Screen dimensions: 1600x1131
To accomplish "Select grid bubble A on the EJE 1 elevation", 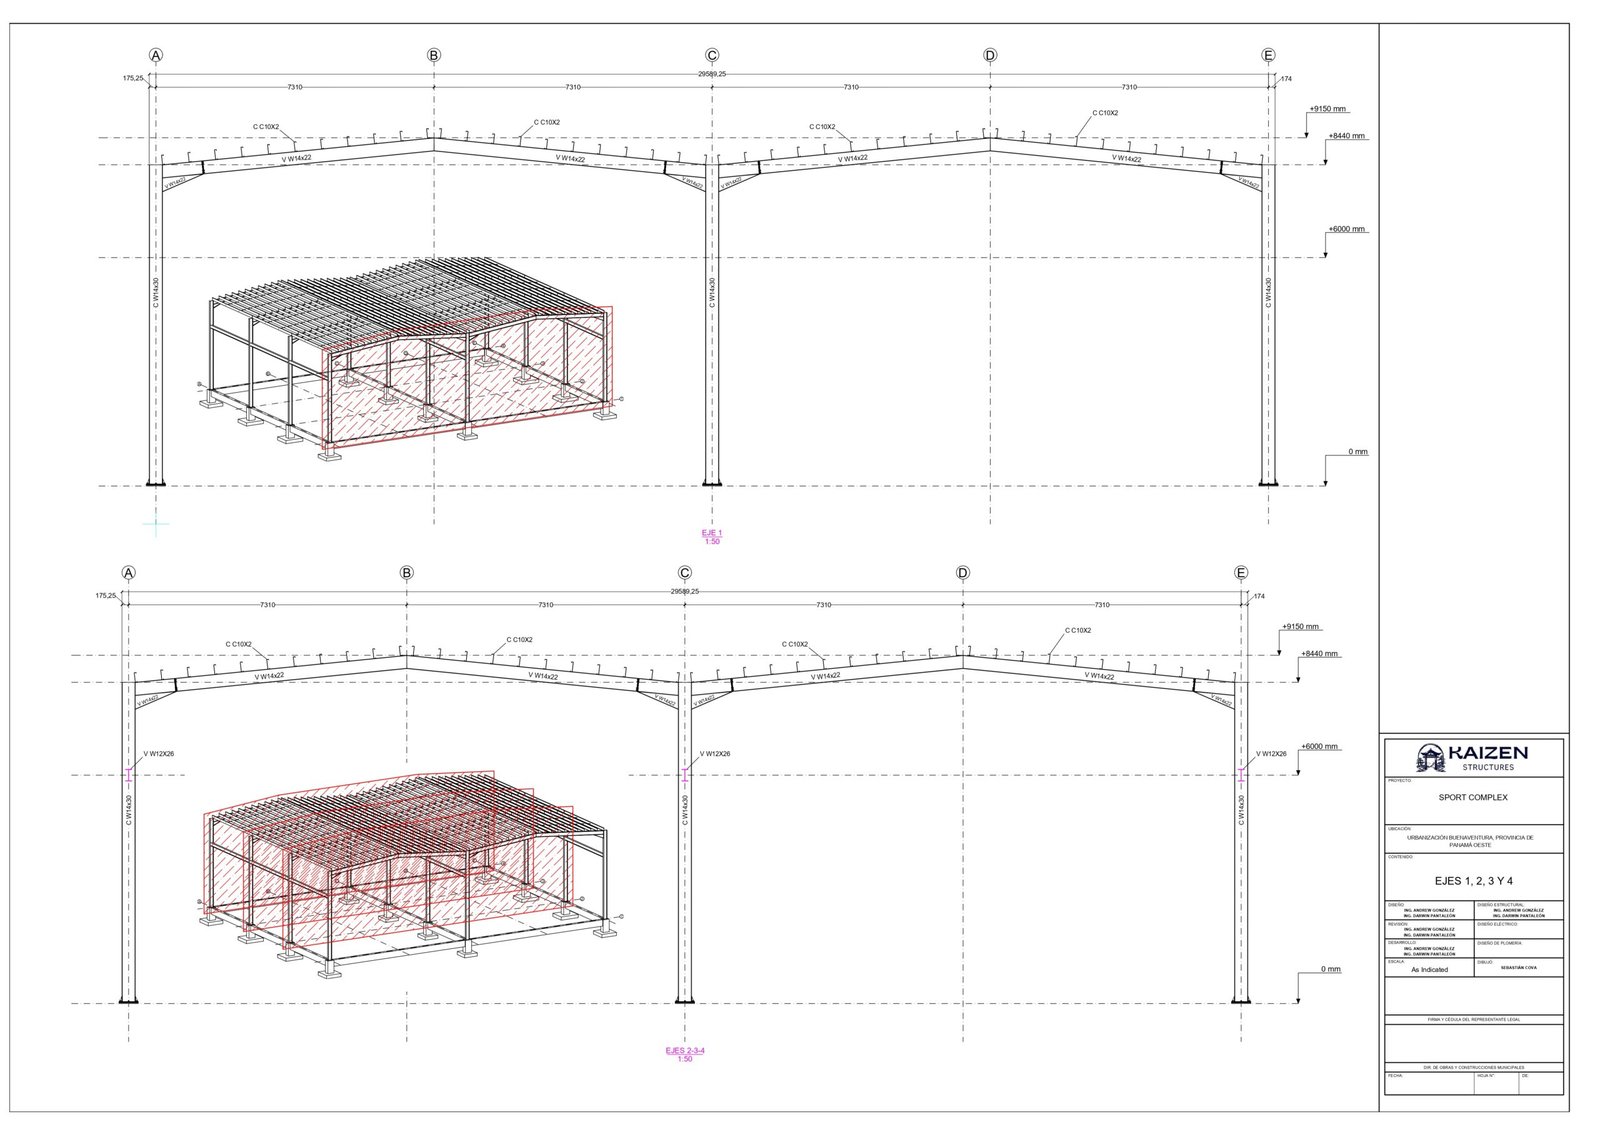I will 154,55.
